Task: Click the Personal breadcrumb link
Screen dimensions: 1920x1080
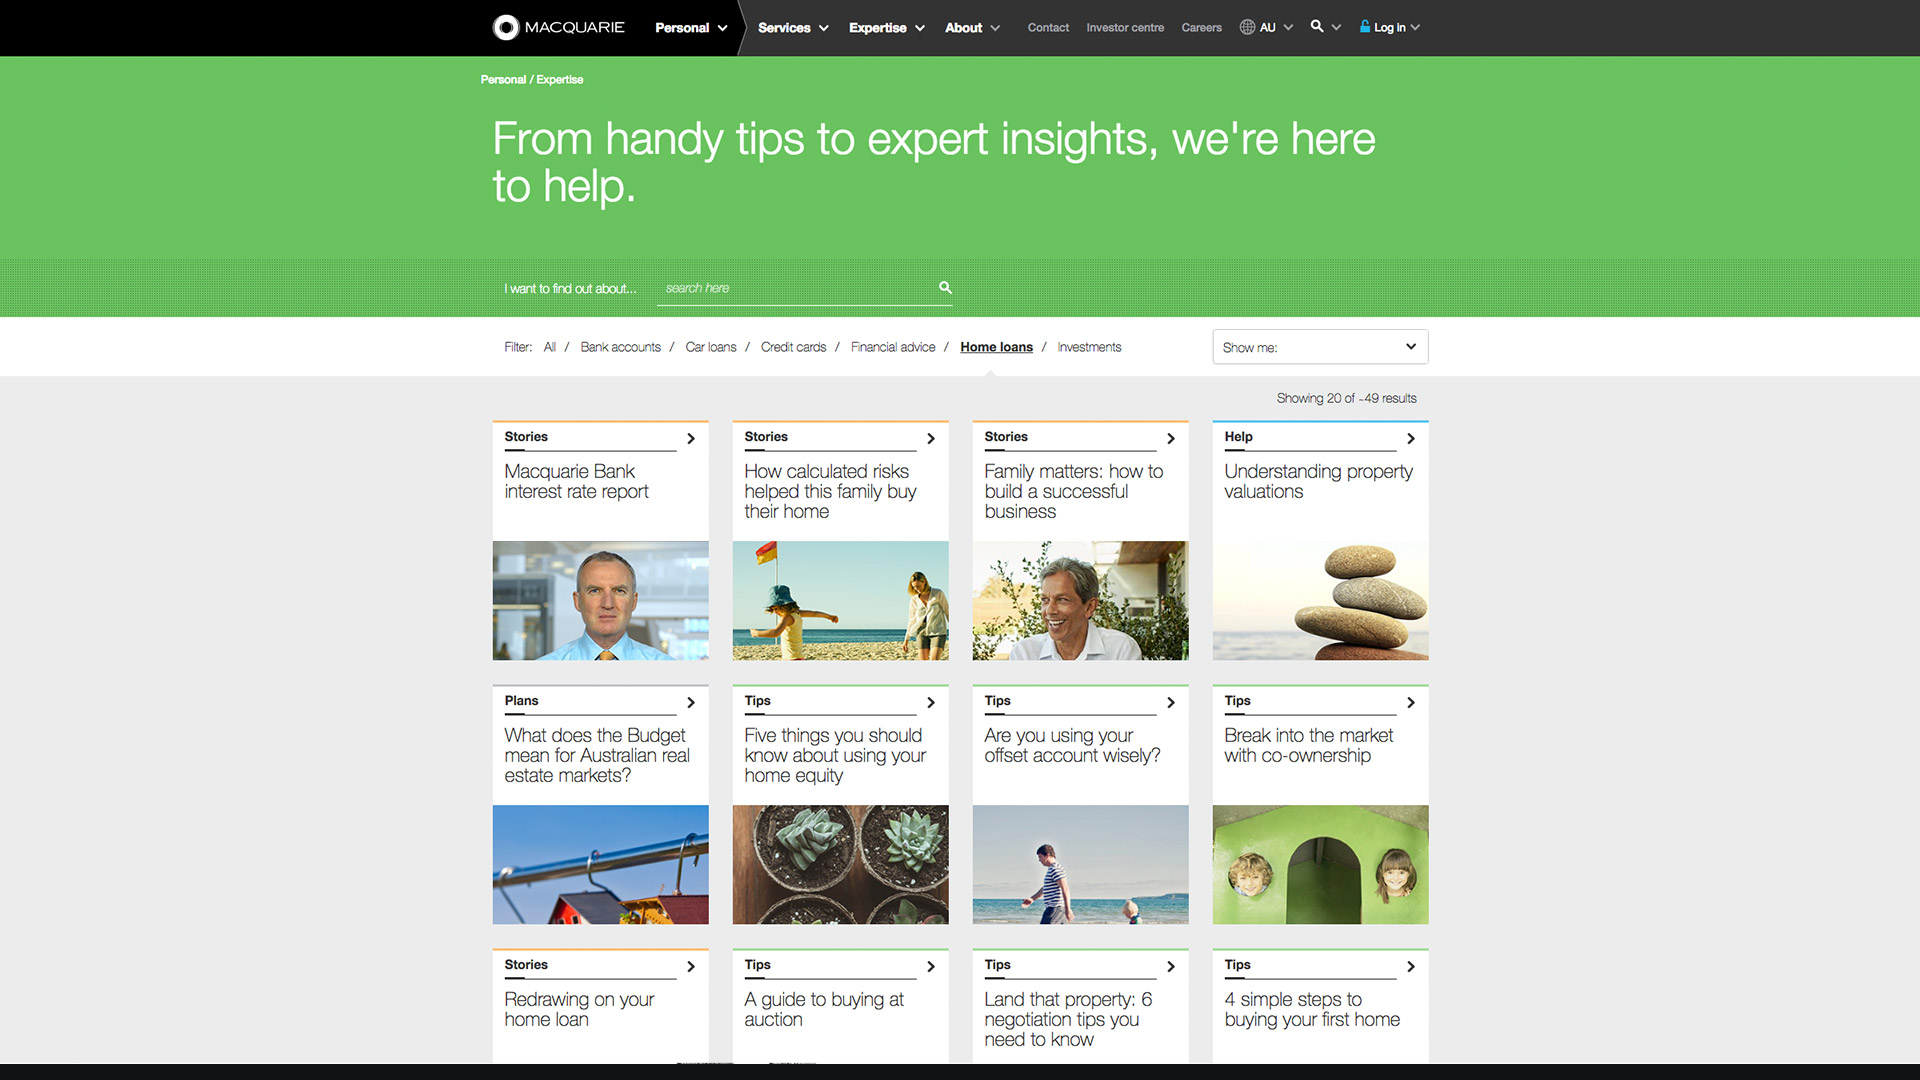Action: [x=503, y=79]
